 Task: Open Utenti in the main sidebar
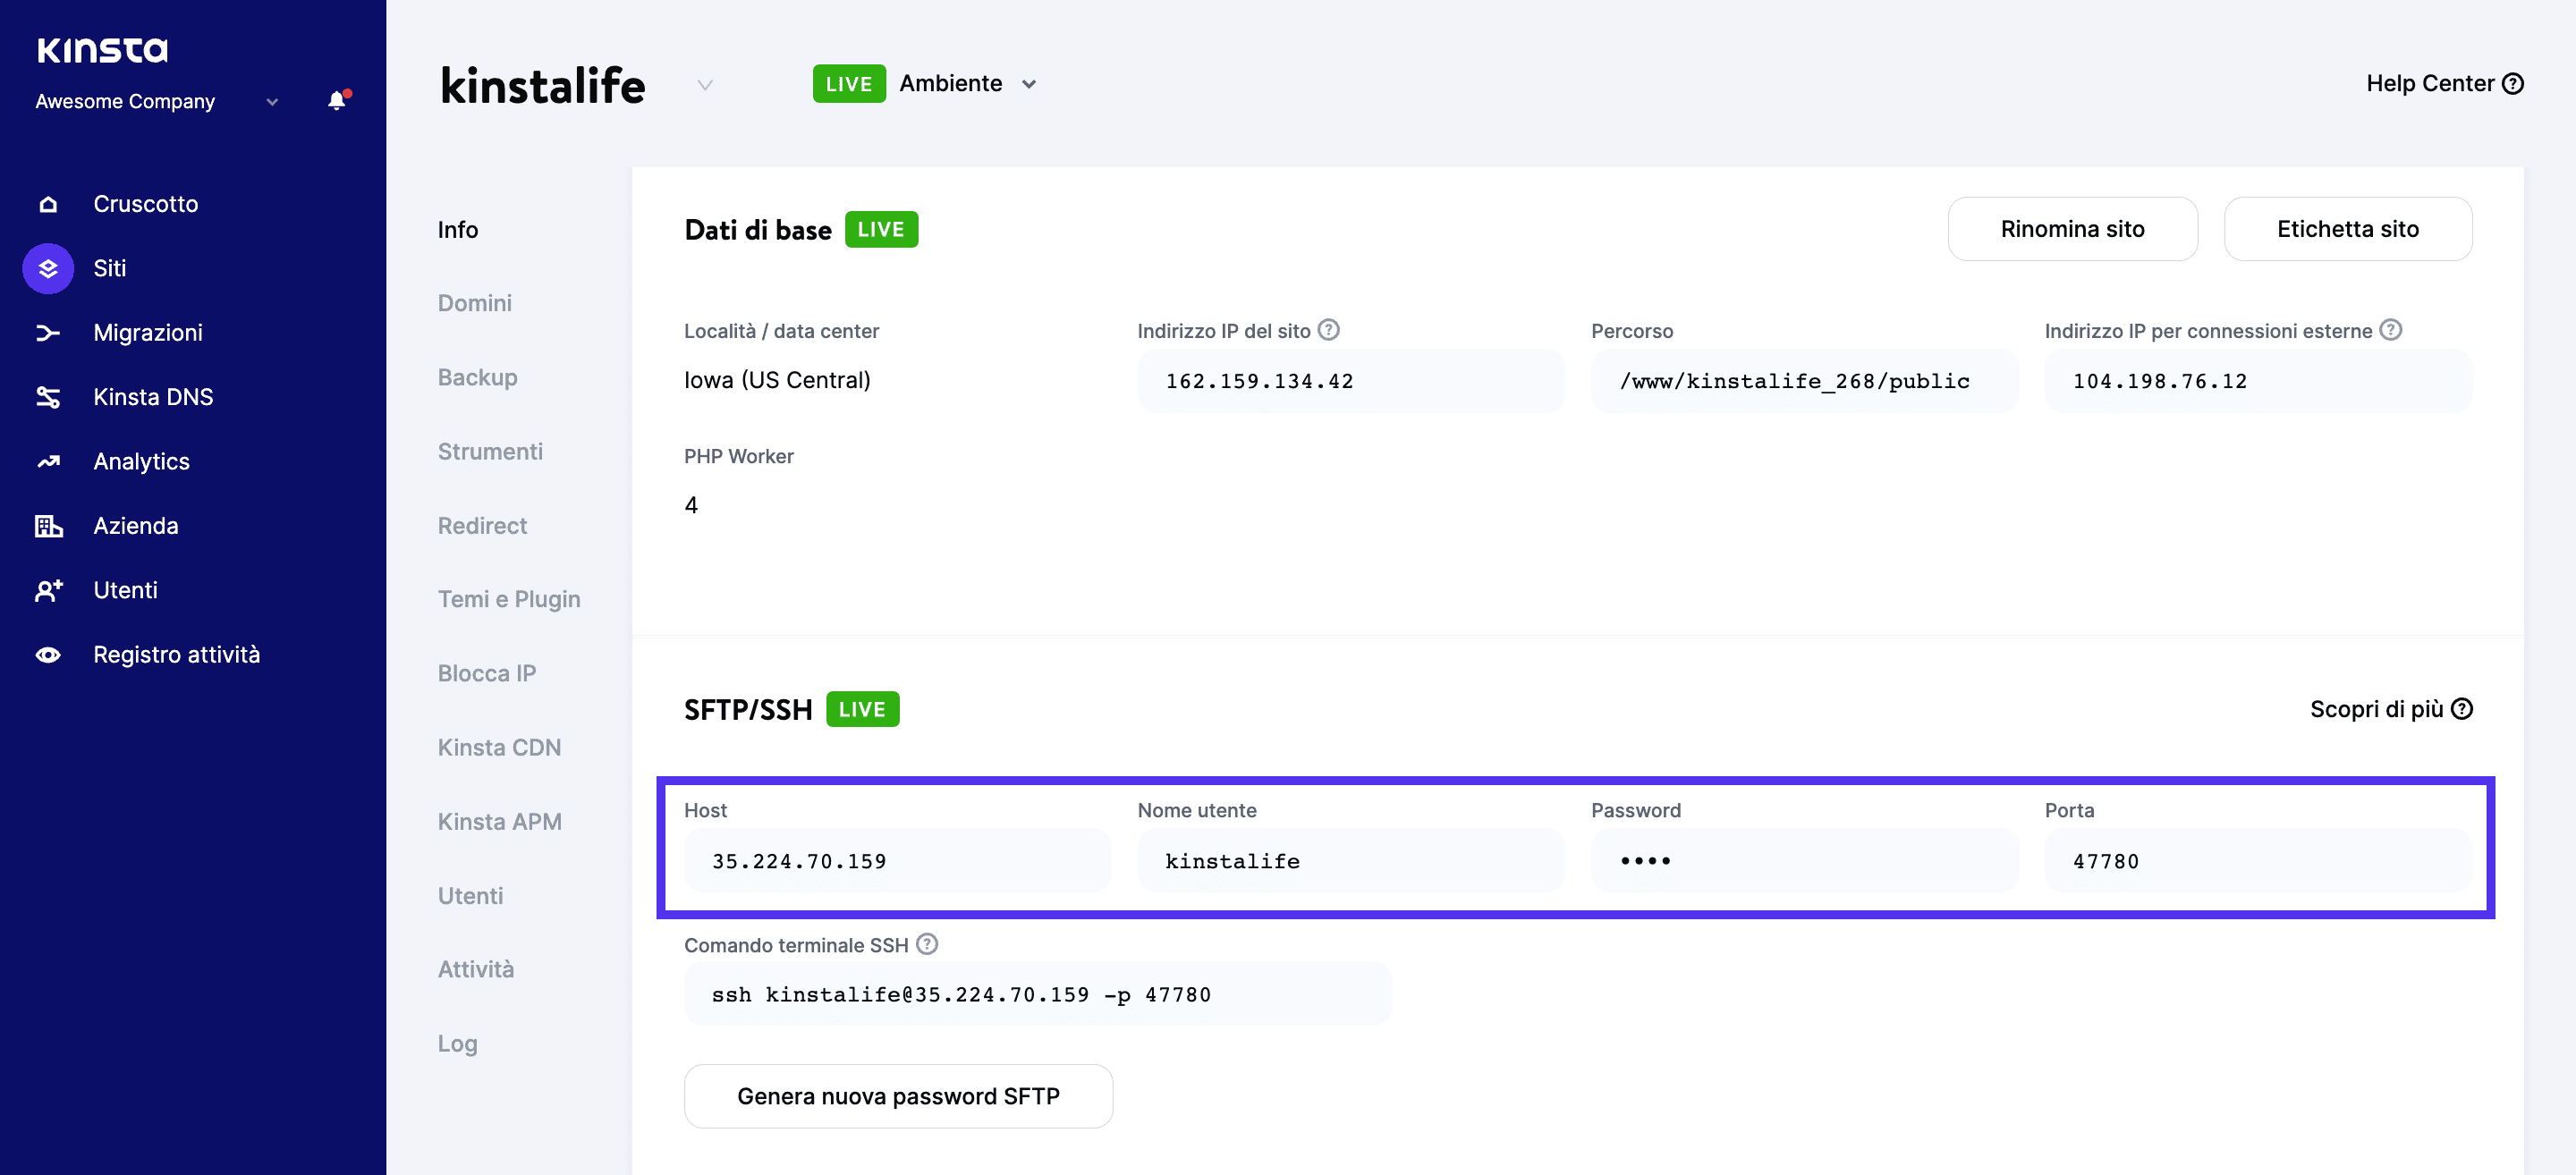pyautogui.click(x=125, y=590)
